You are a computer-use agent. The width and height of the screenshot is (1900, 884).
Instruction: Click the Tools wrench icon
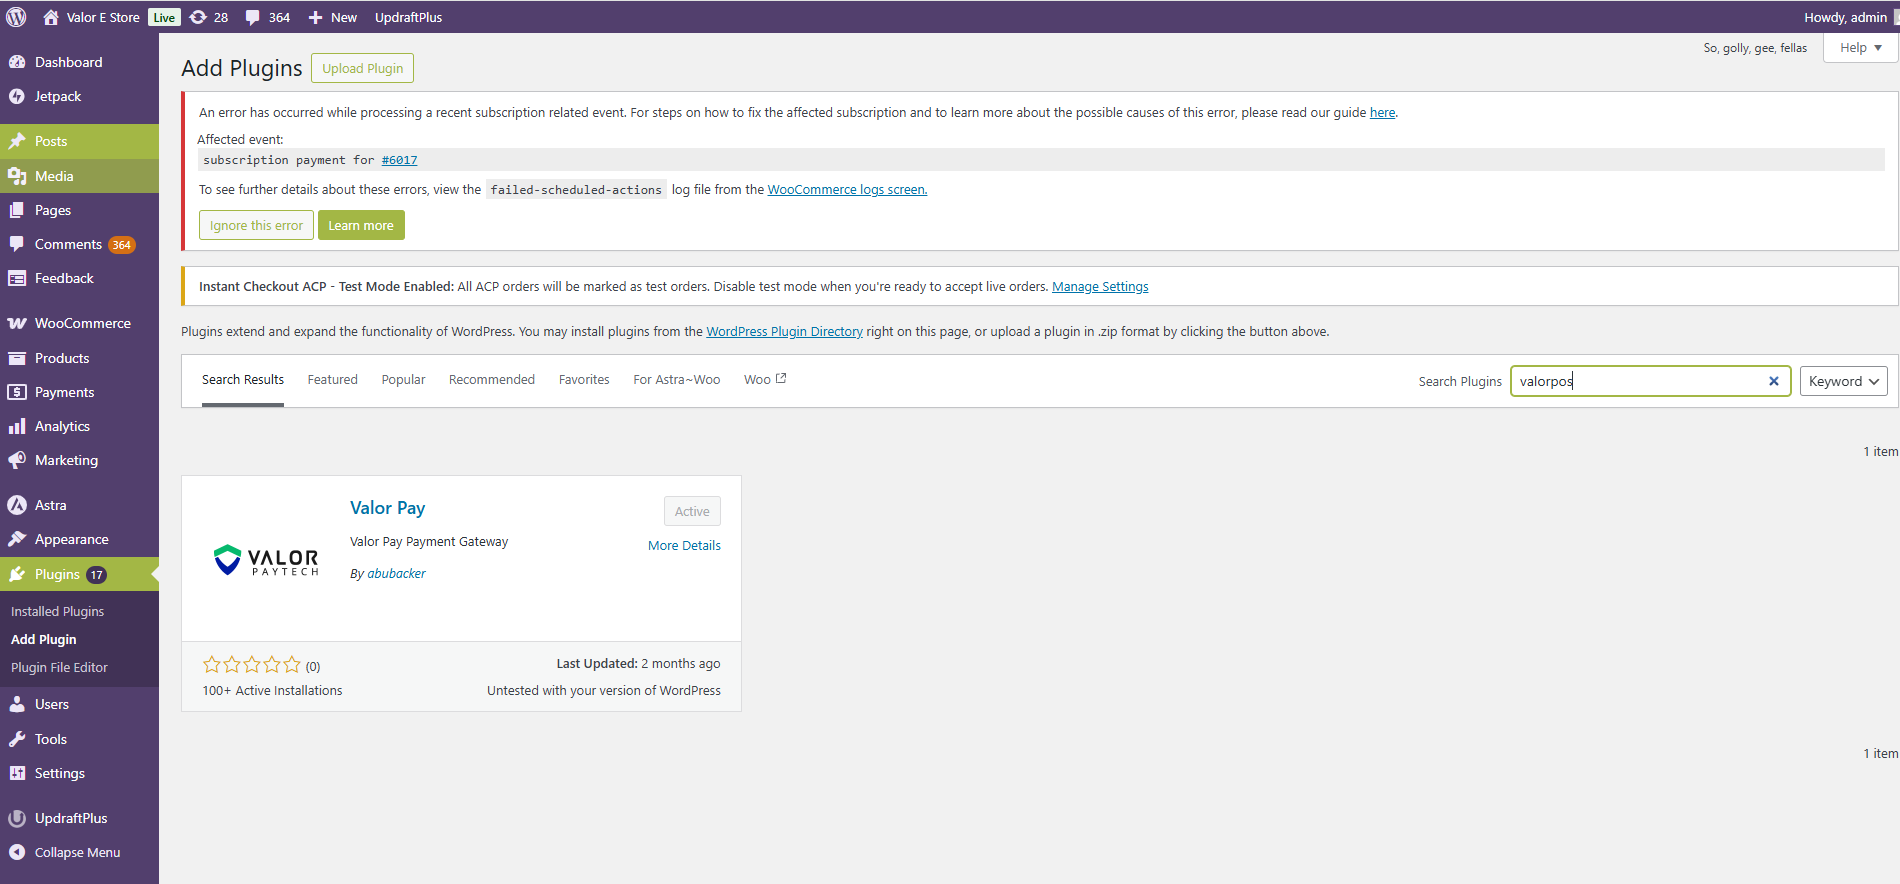tap(17, 739)
